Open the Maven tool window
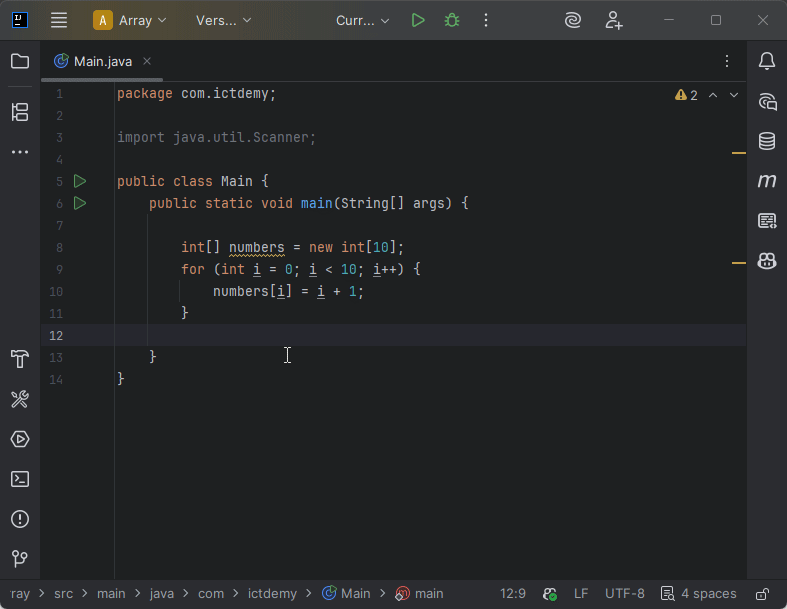This screenshot has width=787, height=609. [766, 181]
